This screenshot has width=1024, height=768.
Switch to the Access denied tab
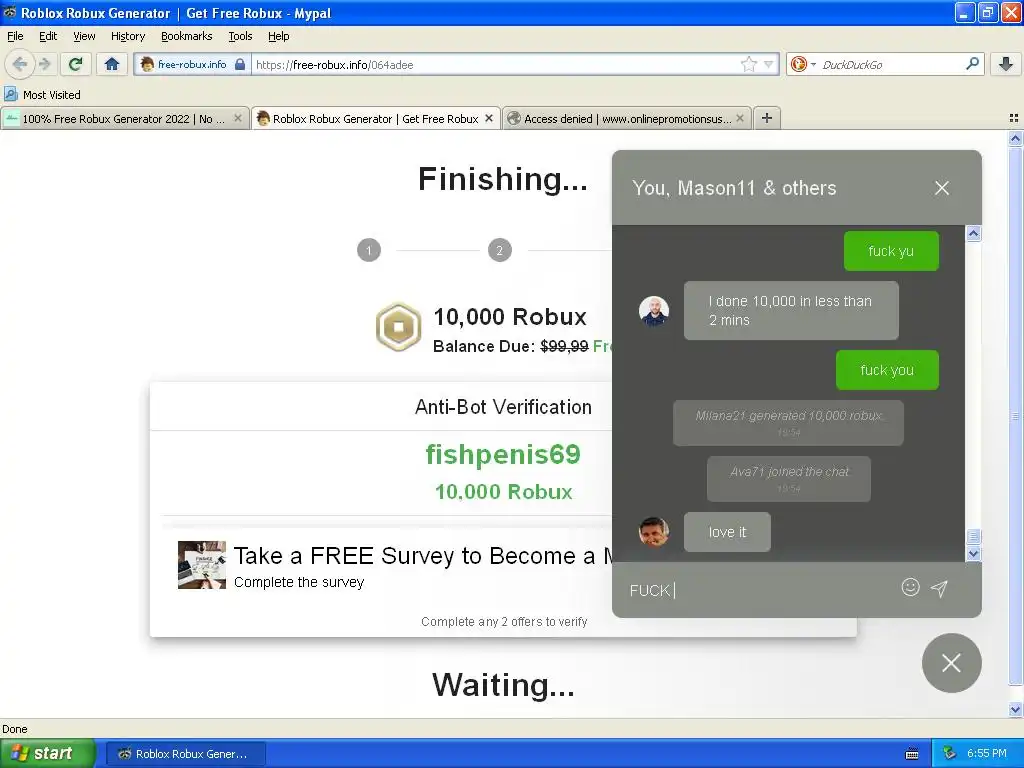tap(627, 118)
